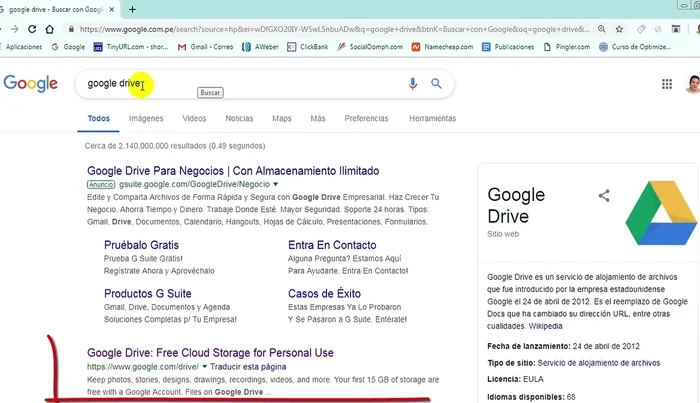The image size is (700, 403).
Task: Open the zoom magnifier in address bar
Action: pos(602,29)
